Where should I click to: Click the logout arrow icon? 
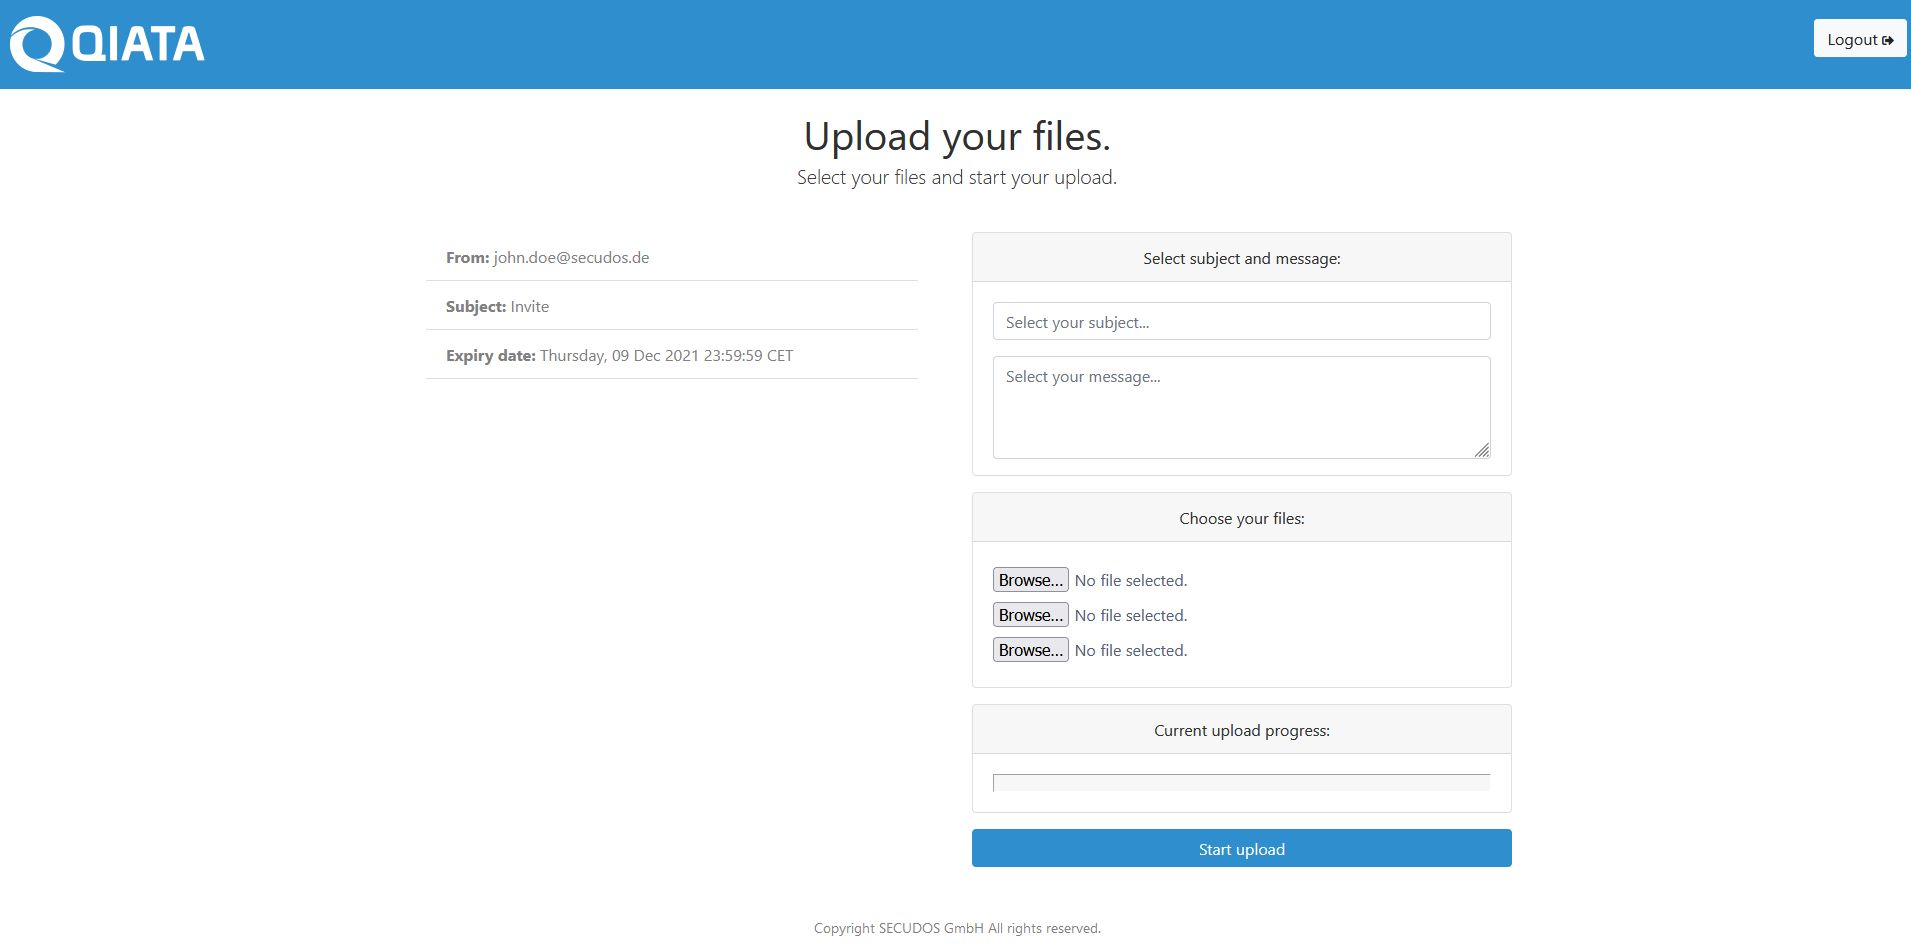click(x=1888, y=38)
